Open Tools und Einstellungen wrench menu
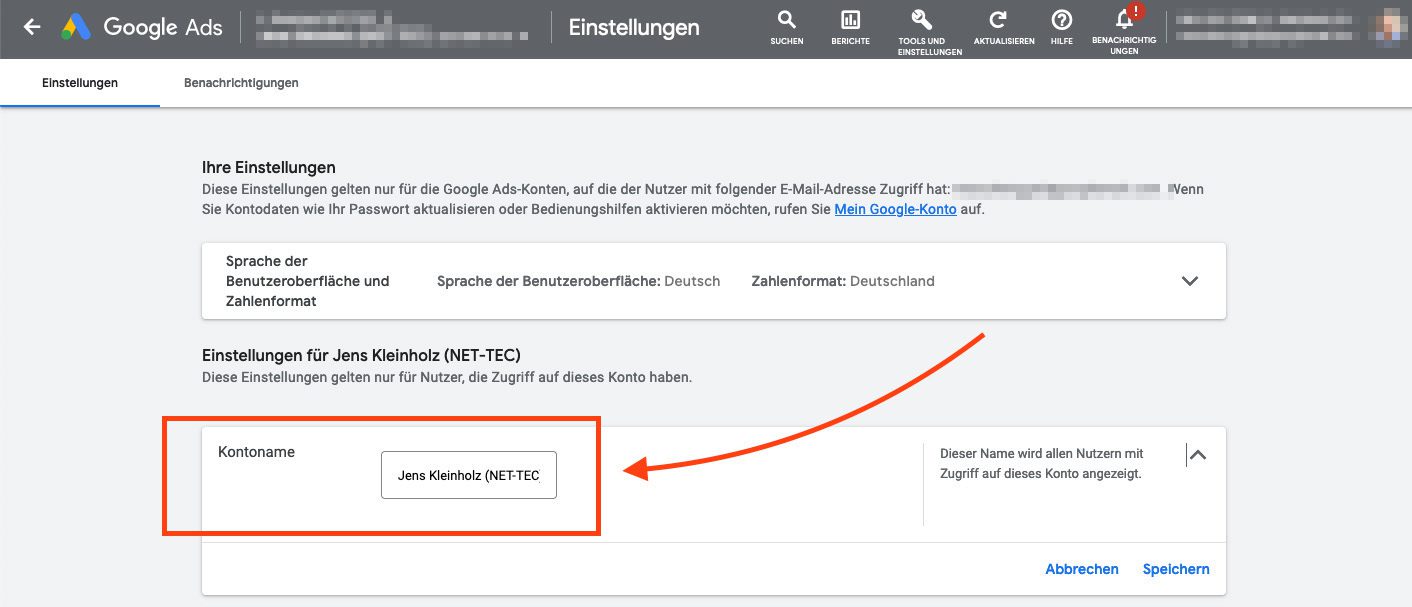This screenshot has width=1412, height=607. click(921, 27)
